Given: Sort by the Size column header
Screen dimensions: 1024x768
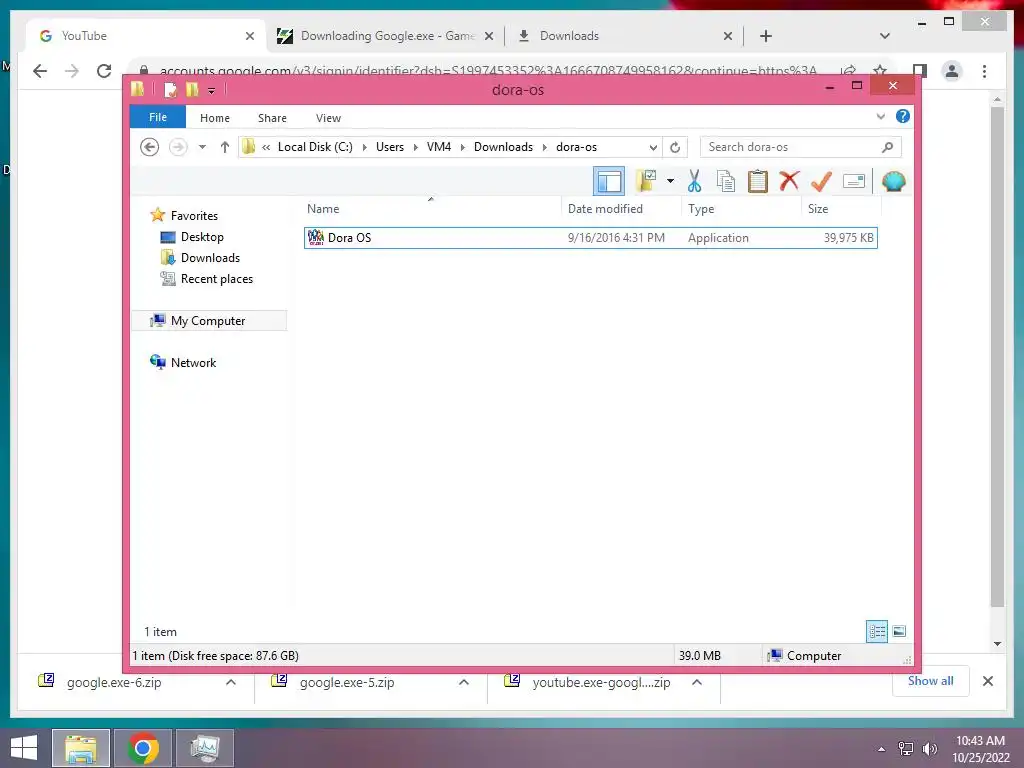Looking at the screenshot, I should pyautogui.click(x=841, y=209).
